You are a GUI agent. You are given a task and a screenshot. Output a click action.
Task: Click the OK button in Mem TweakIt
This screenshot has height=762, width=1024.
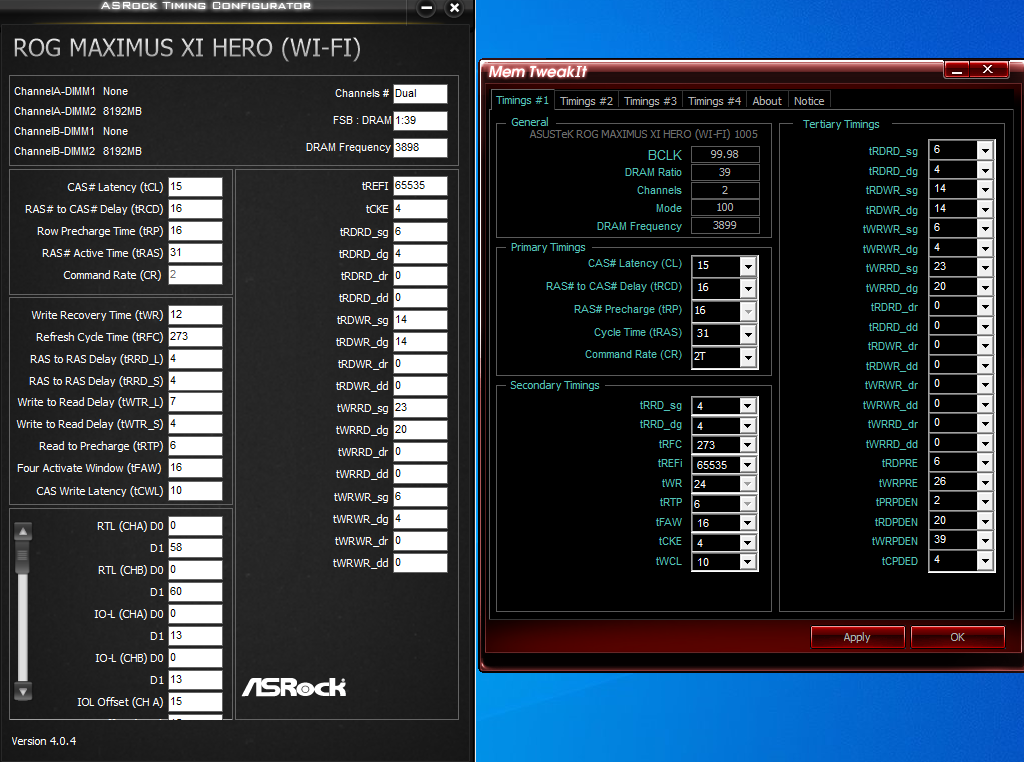click(x=957, y=637)
